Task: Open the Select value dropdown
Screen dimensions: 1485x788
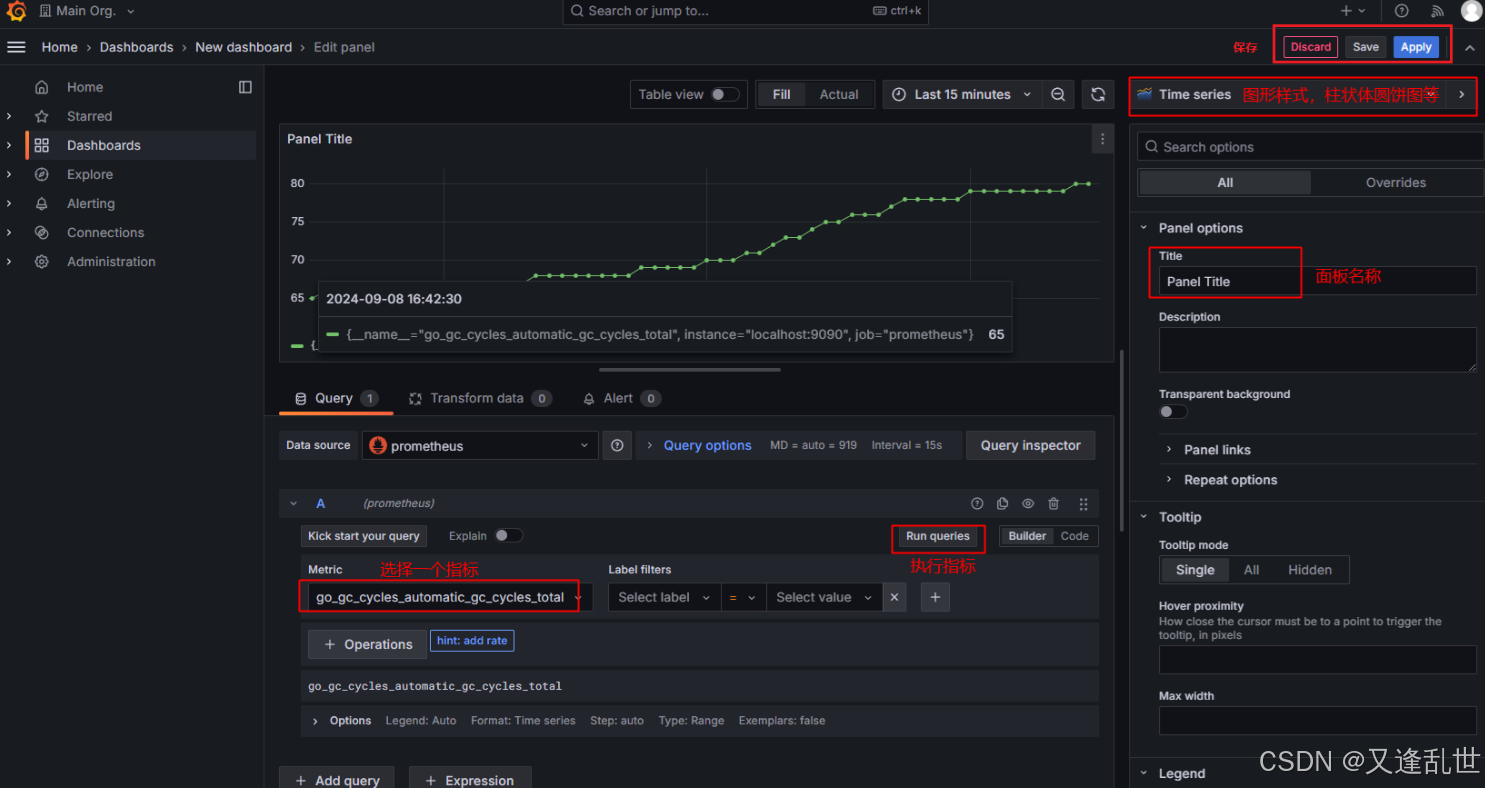Action: pyautogui.click(x=824, y=597)
